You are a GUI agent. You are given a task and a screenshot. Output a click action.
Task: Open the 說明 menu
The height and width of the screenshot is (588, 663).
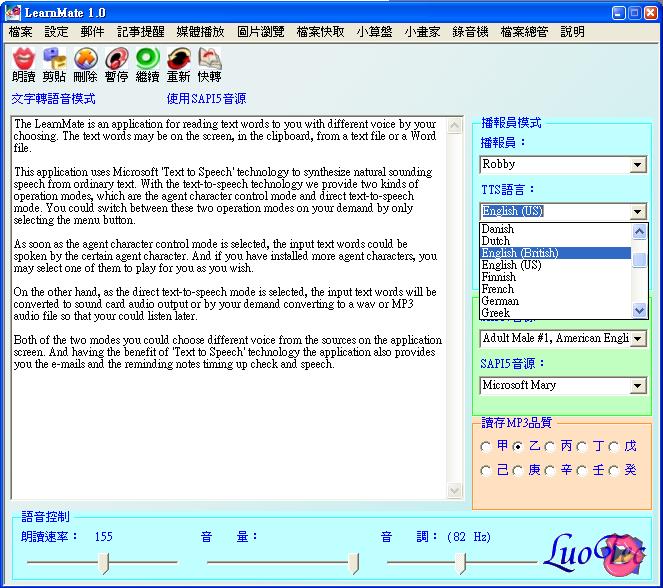pyautogui.click(x=573, y=32)
